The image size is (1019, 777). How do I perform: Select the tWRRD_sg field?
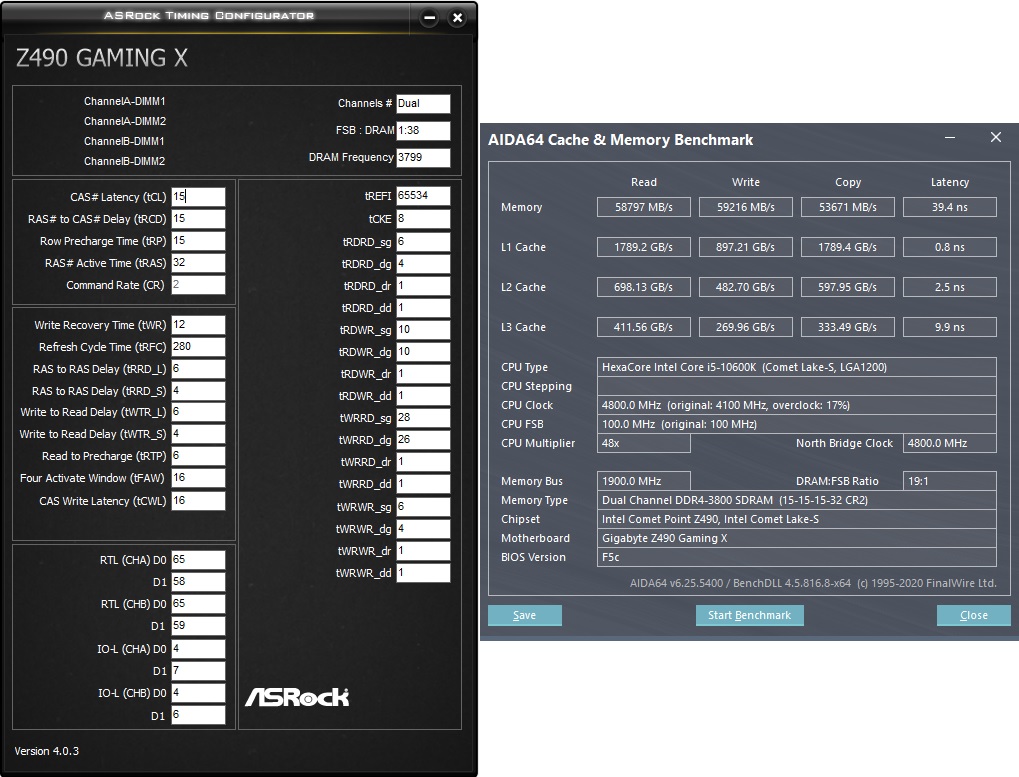pyautogui.click(x=423, y=418)
